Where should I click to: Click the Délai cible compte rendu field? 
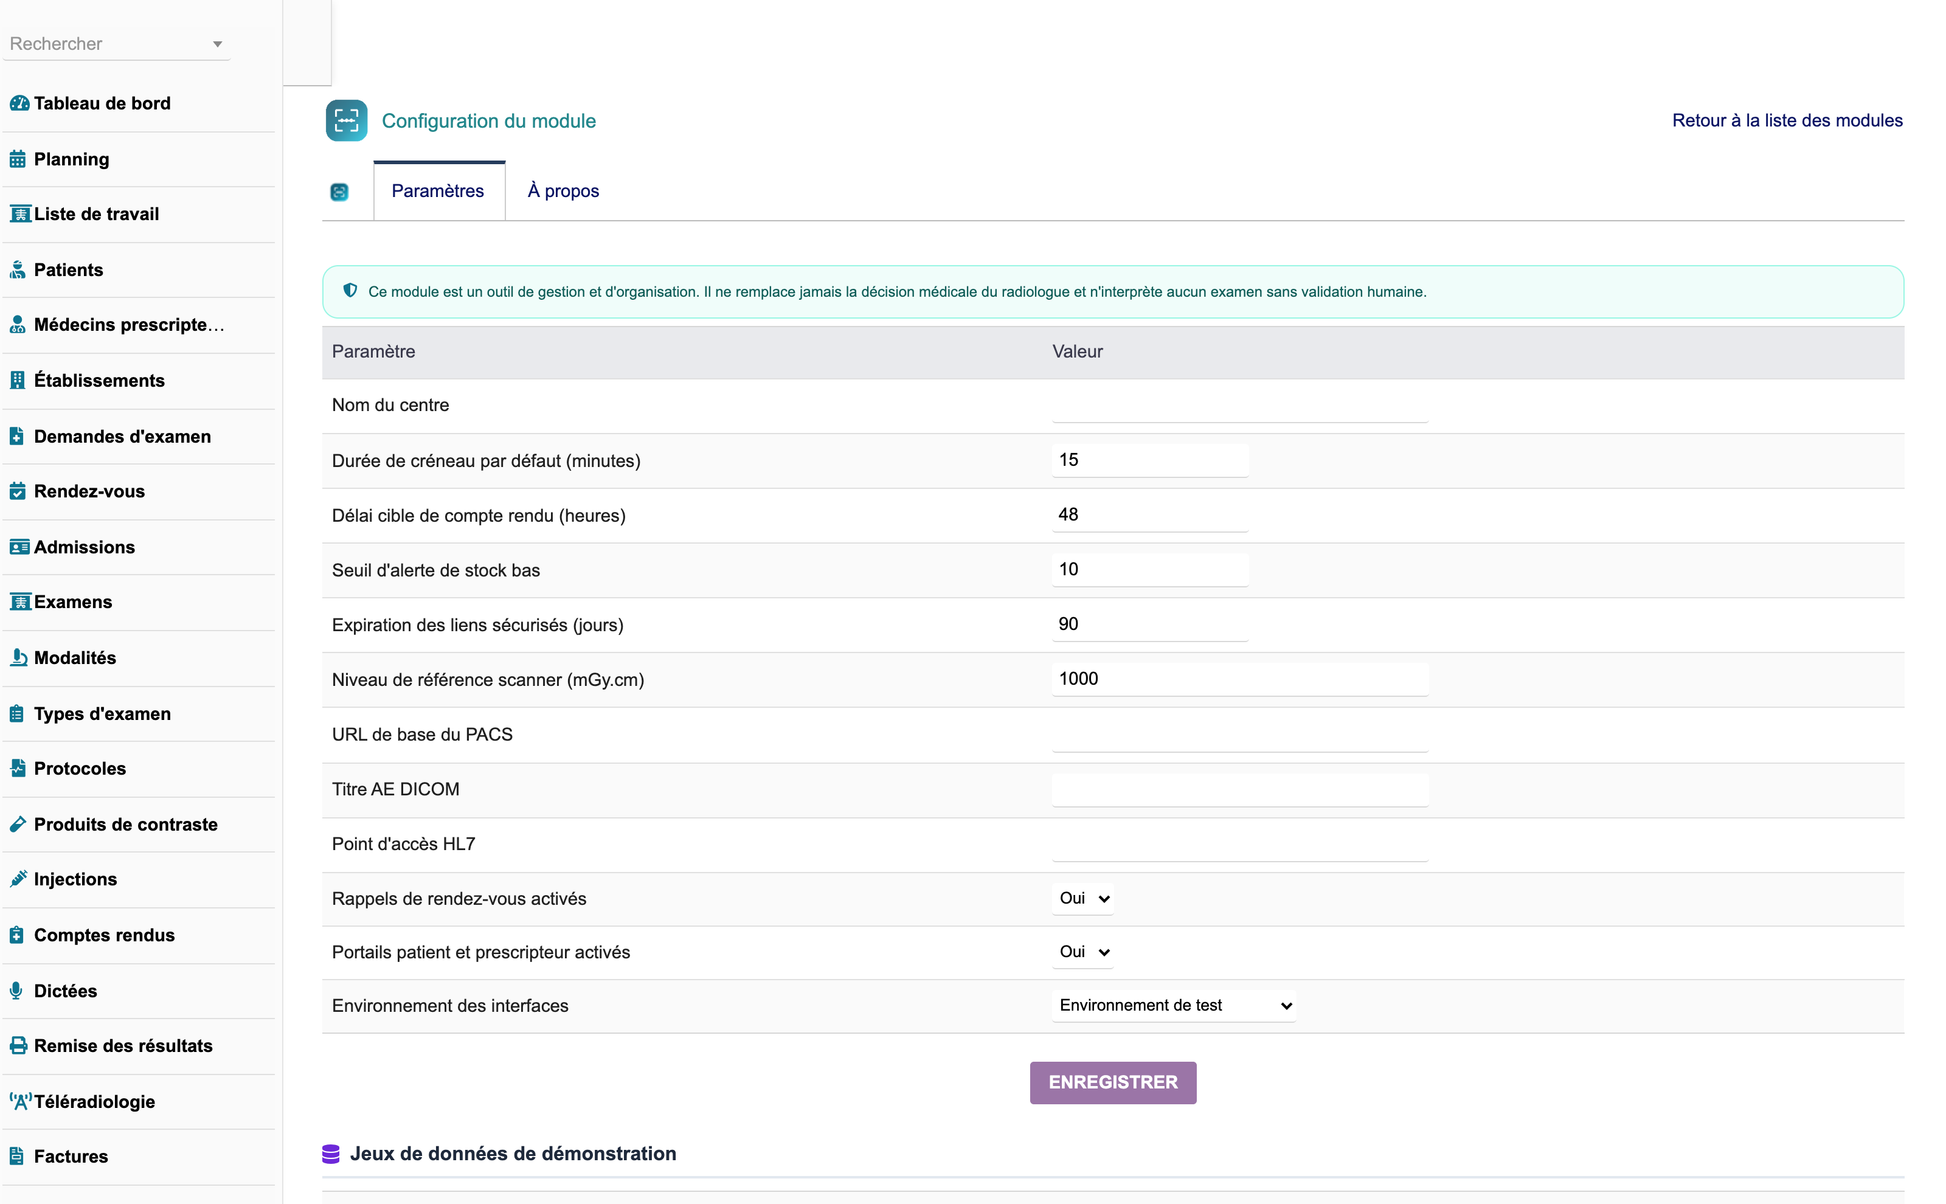1150,515
